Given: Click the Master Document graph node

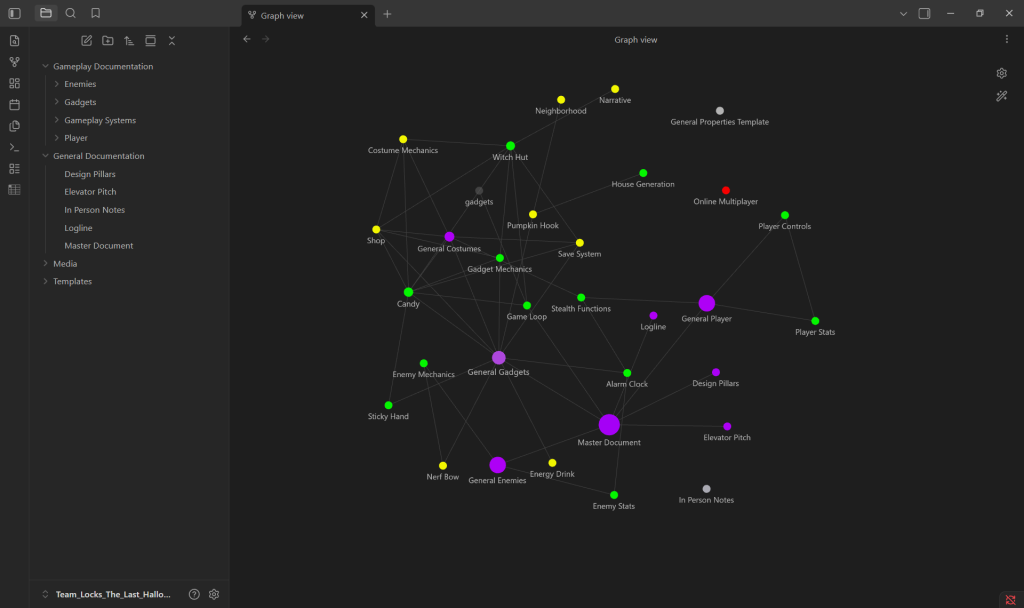Looking at the screenshot, I should [x=609, y=425].
